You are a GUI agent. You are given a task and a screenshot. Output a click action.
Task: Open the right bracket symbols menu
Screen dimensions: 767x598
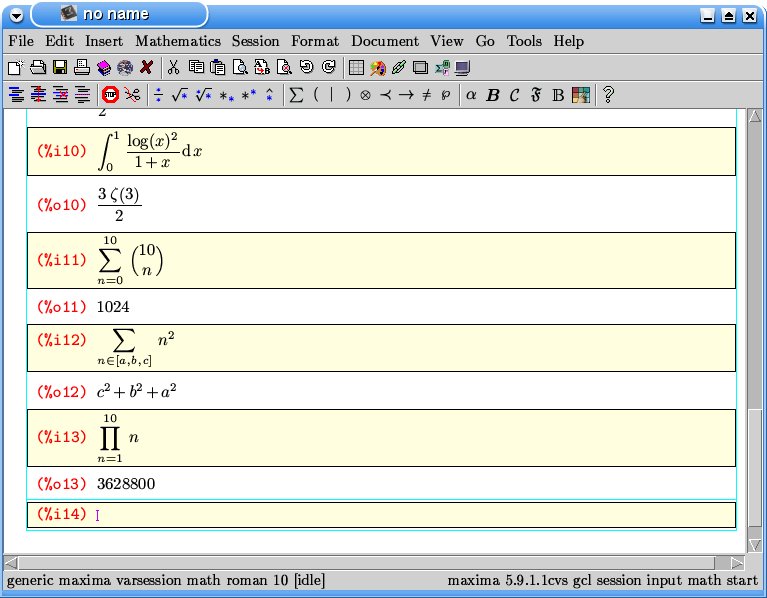348,94
